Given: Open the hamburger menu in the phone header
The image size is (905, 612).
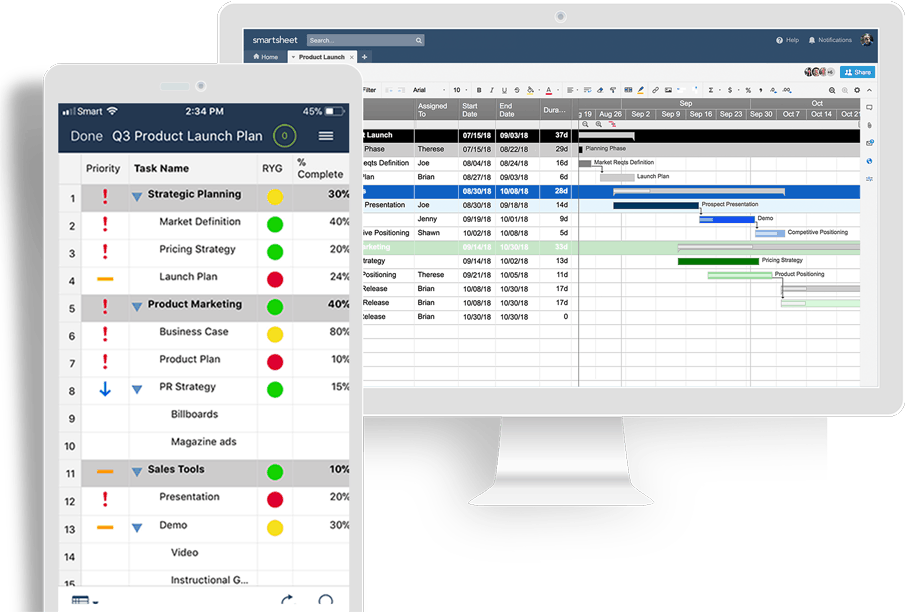Looking at the screenshot, I should coord(326,136).
